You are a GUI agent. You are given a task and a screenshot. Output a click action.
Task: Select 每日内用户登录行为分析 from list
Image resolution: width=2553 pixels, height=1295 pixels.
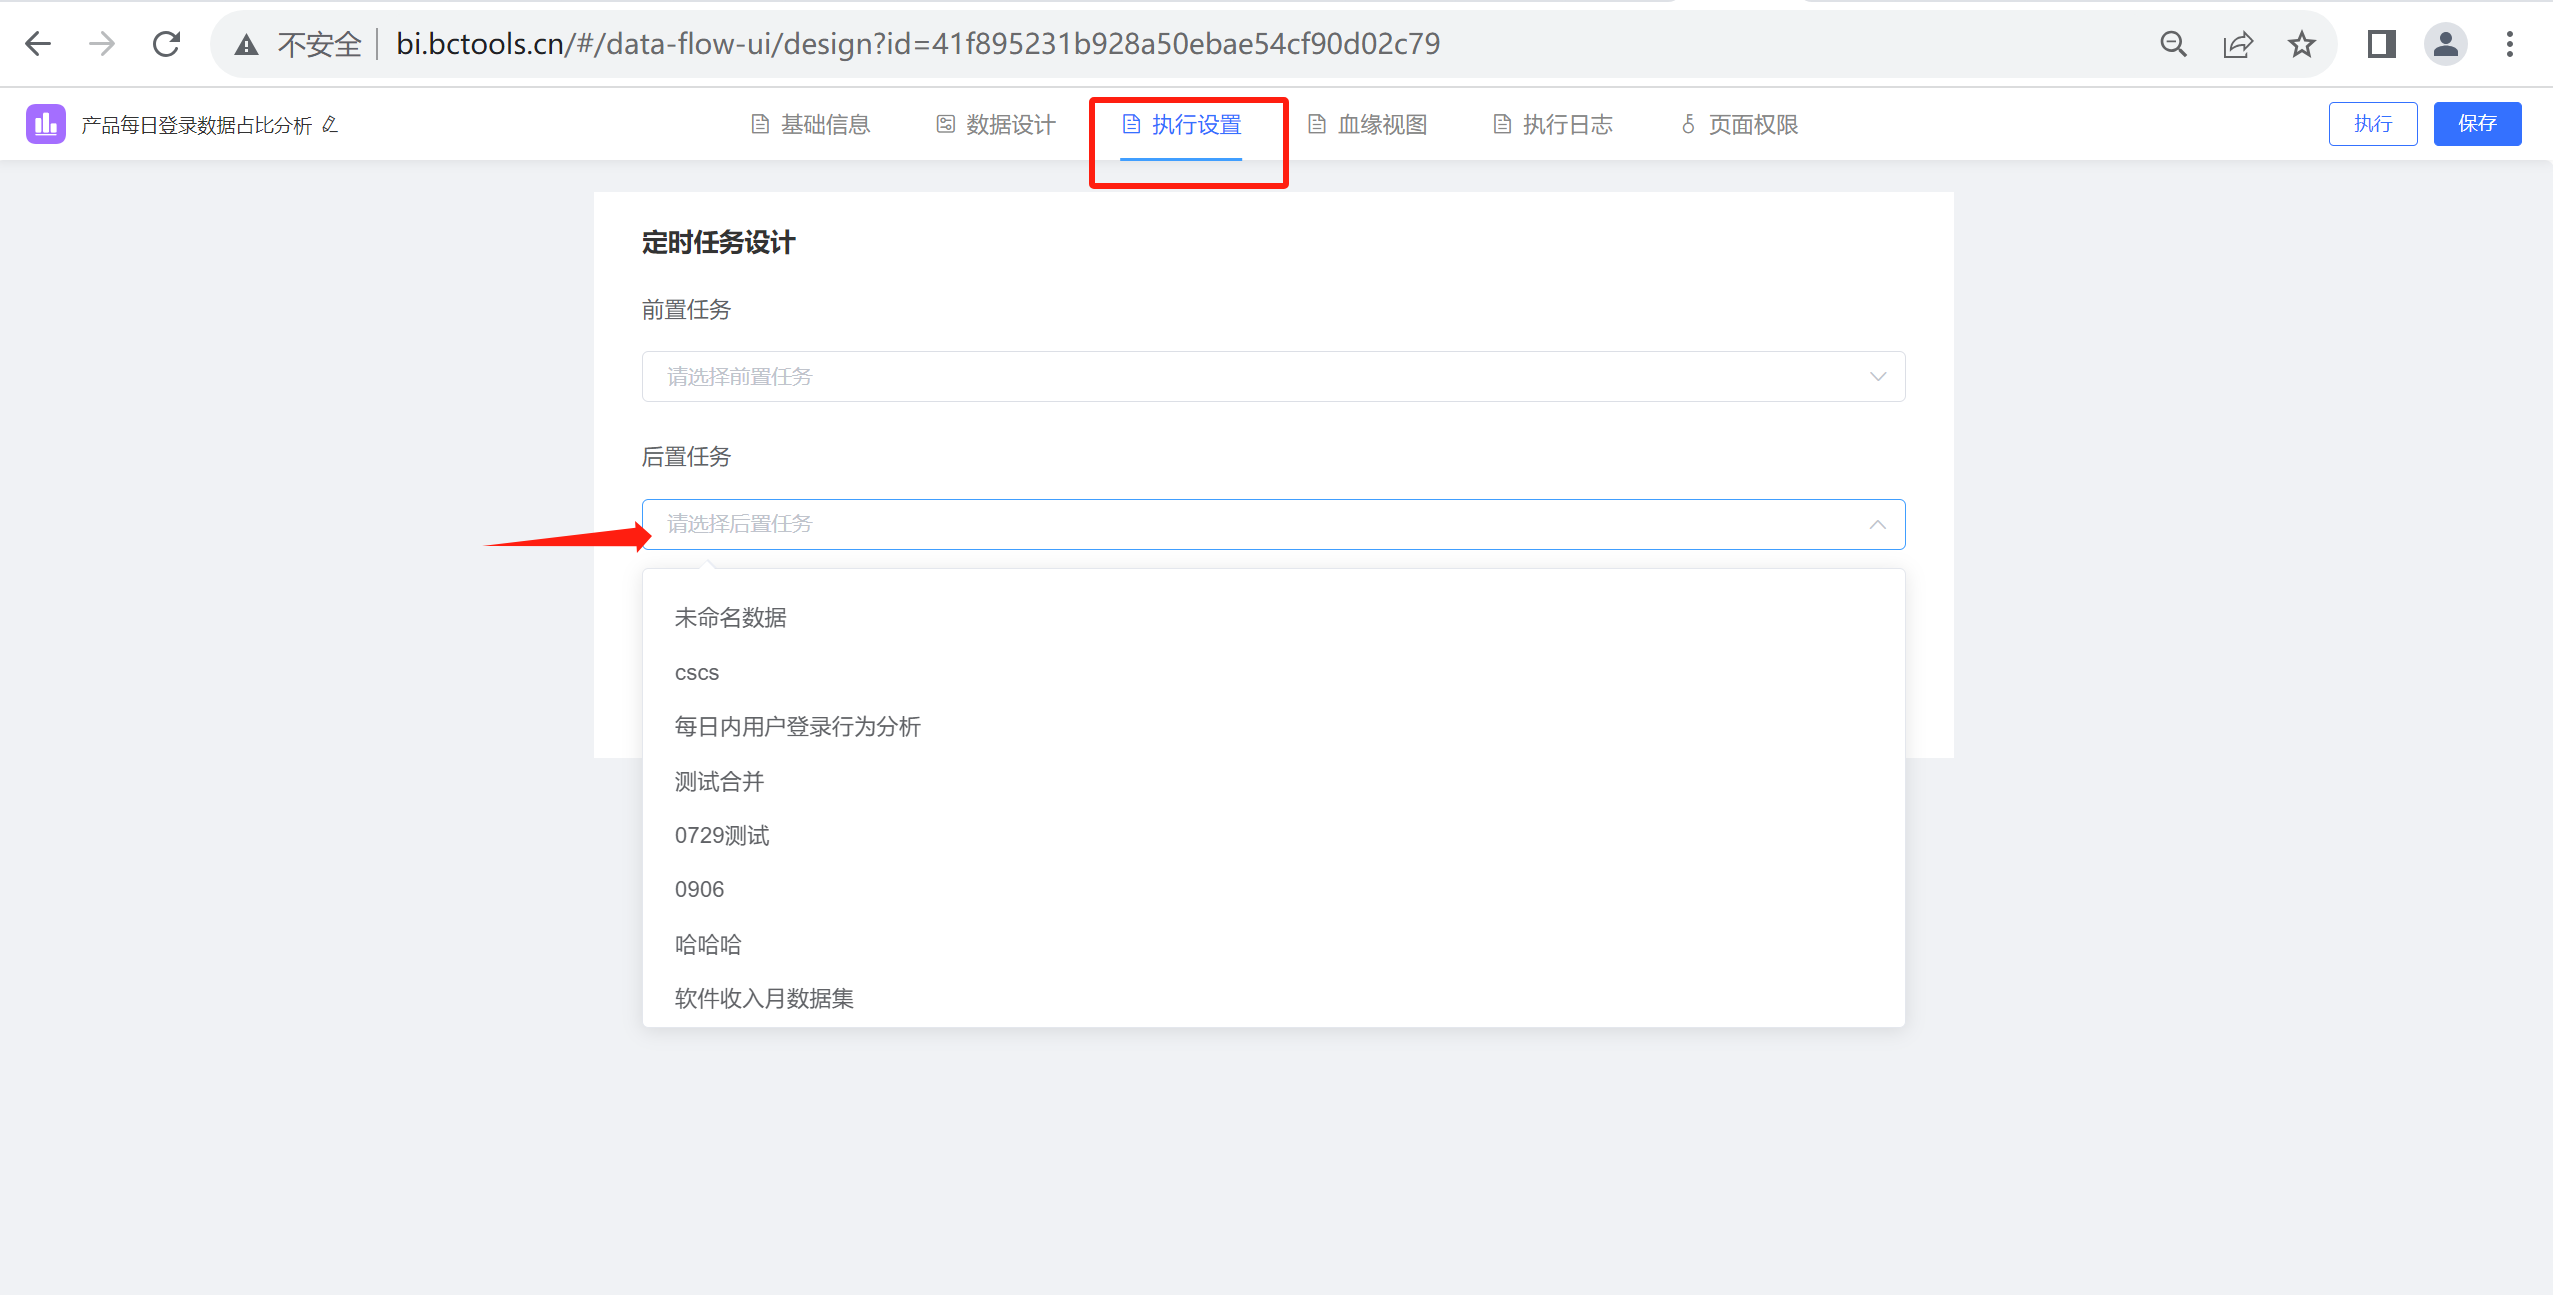tap(797, 726)
